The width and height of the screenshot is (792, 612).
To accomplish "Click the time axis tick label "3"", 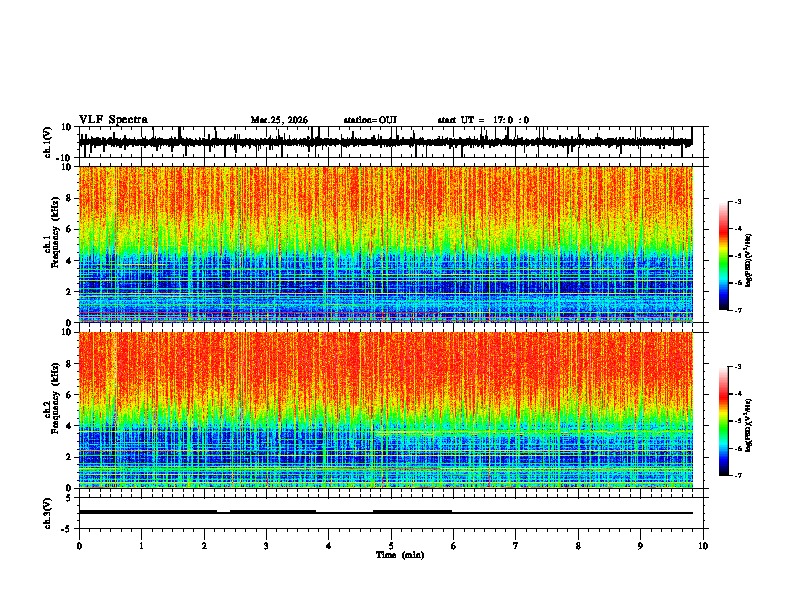I will pyautogui.click(x=266, y=546).
